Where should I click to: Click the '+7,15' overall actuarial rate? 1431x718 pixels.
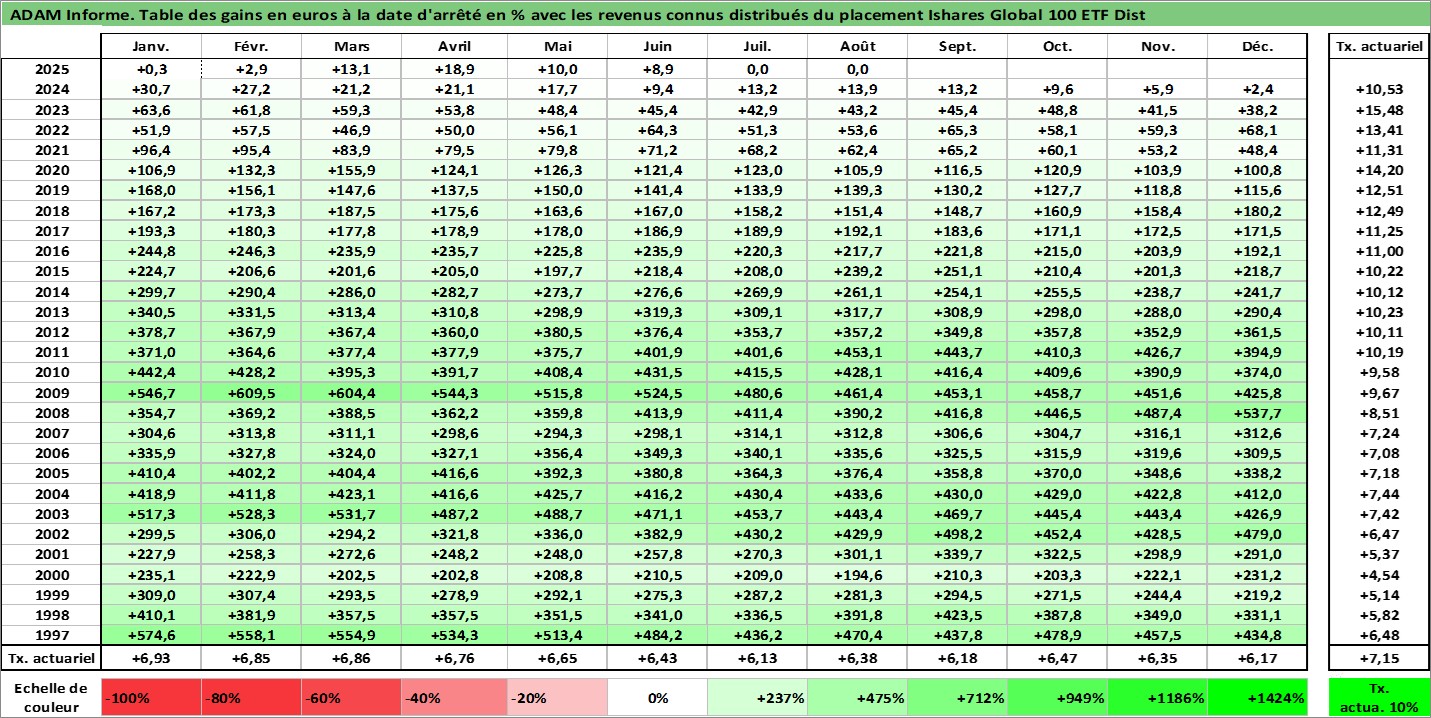pyautogui.click(x=1378, y=658)
